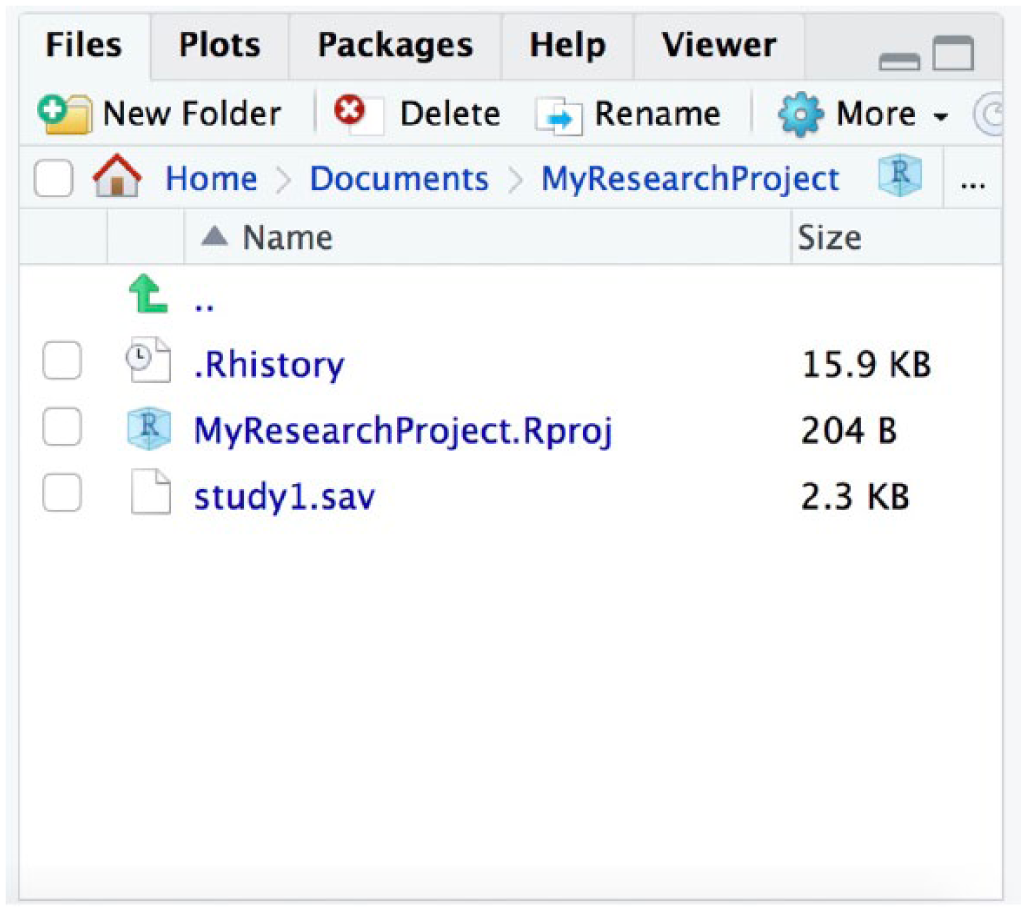This screenshot has height=912, width=1026.
Task: Select the MyResearchProject.Rproj checkbox
Action: [x=62, y=430]
